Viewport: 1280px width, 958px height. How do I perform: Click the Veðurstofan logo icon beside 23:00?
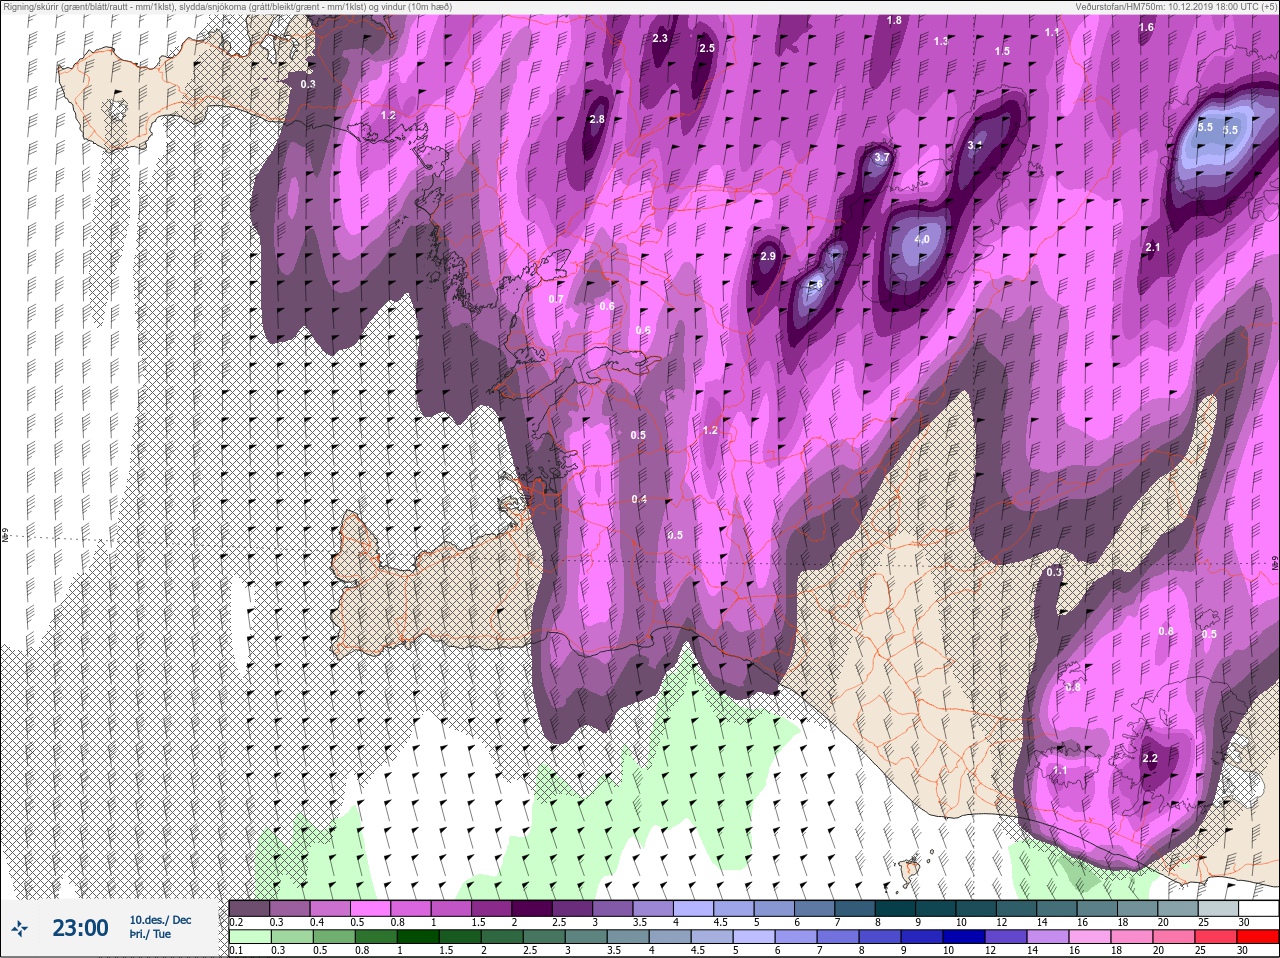(19, 928)
